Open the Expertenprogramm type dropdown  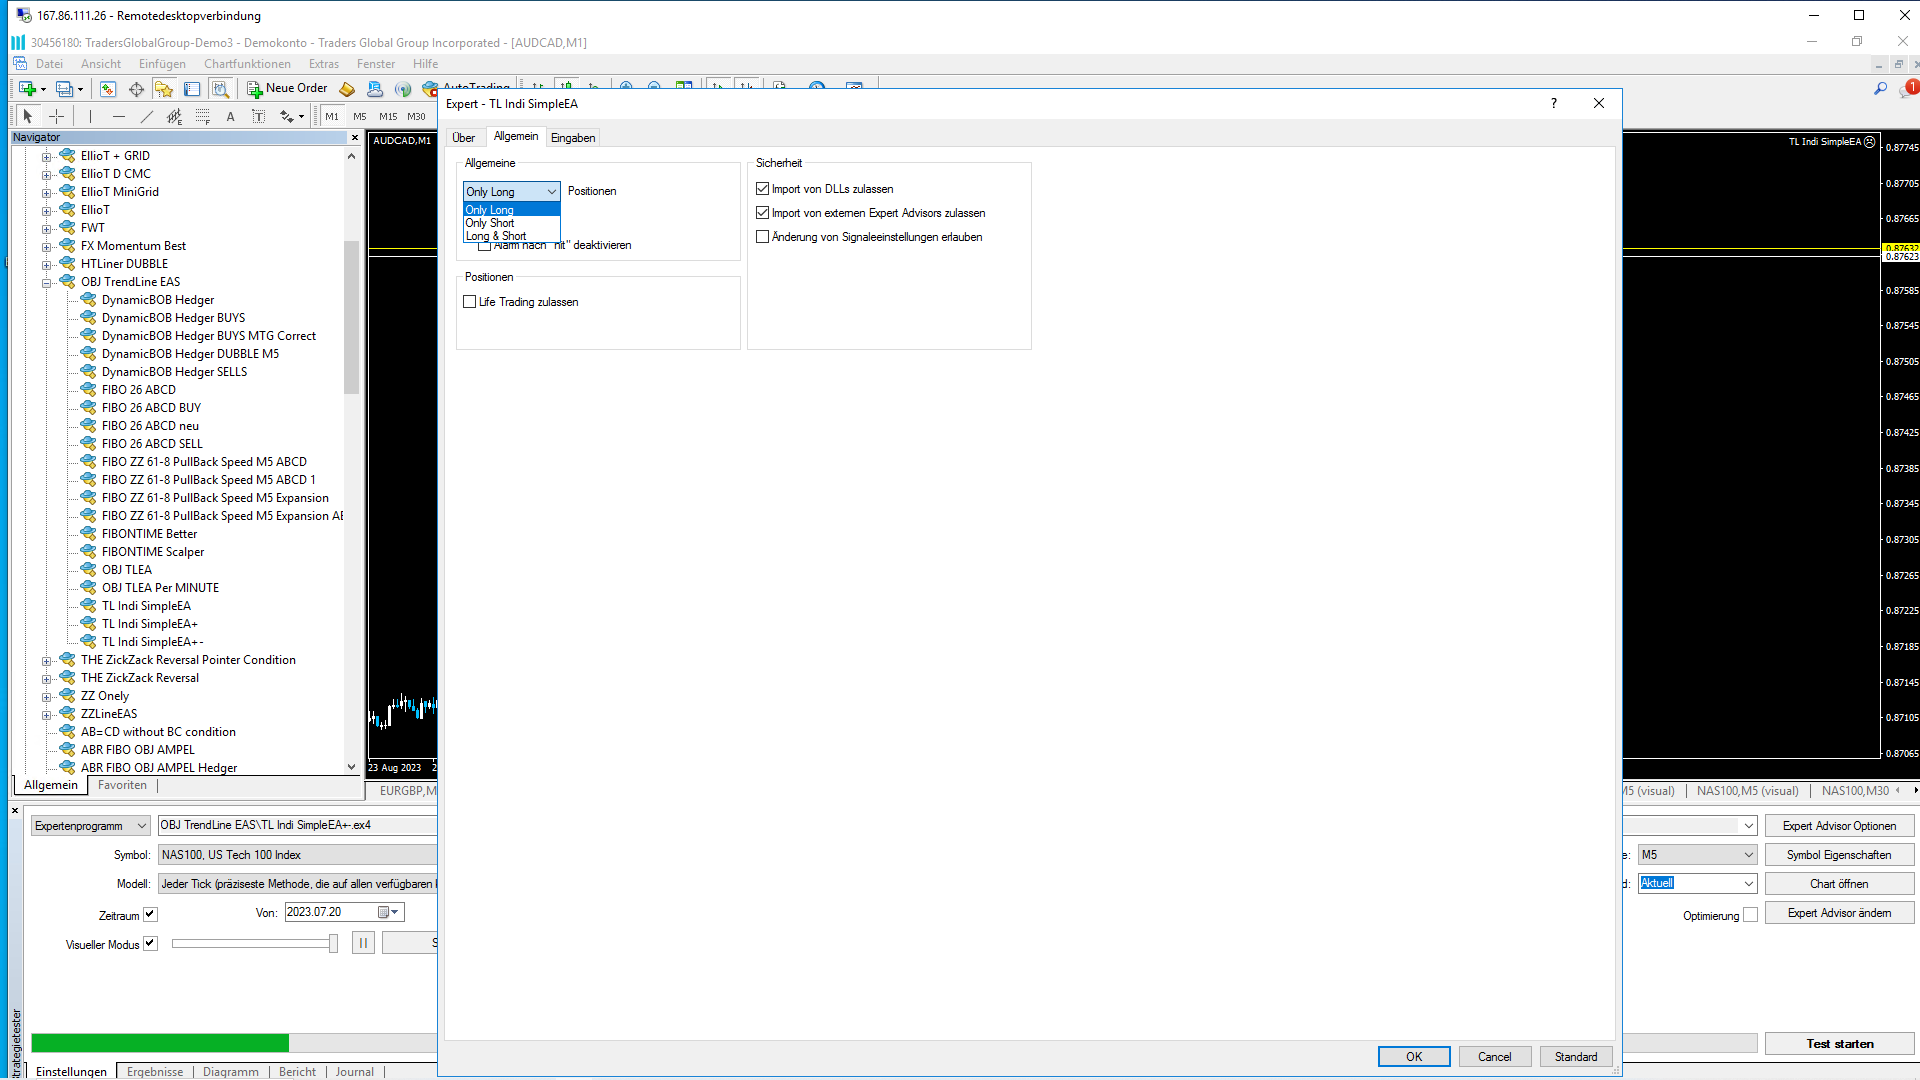coord(90,826)
